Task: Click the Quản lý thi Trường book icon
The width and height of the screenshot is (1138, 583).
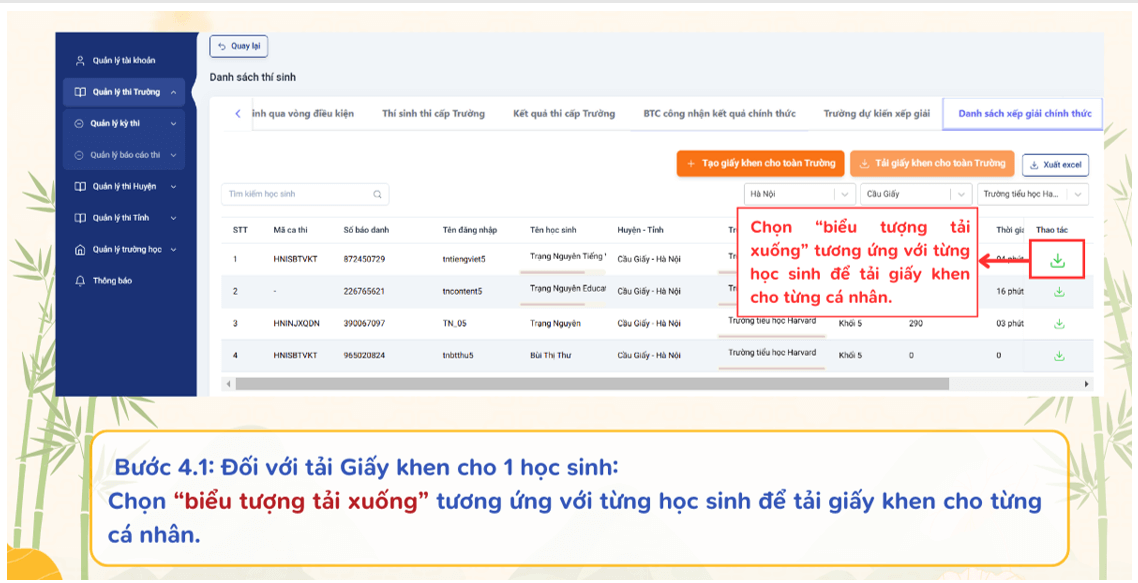Action: tap(79, 90)
